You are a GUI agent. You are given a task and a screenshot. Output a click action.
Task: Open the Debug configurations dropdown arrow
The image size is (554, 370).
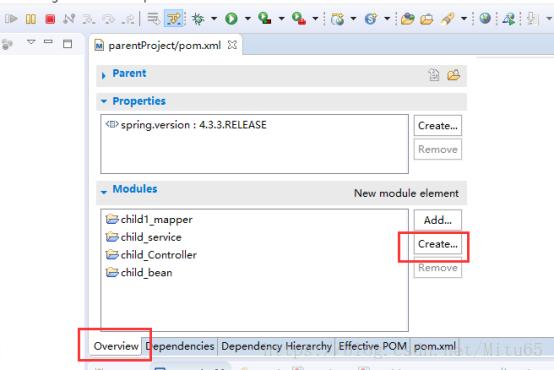(x=214, y=18)
